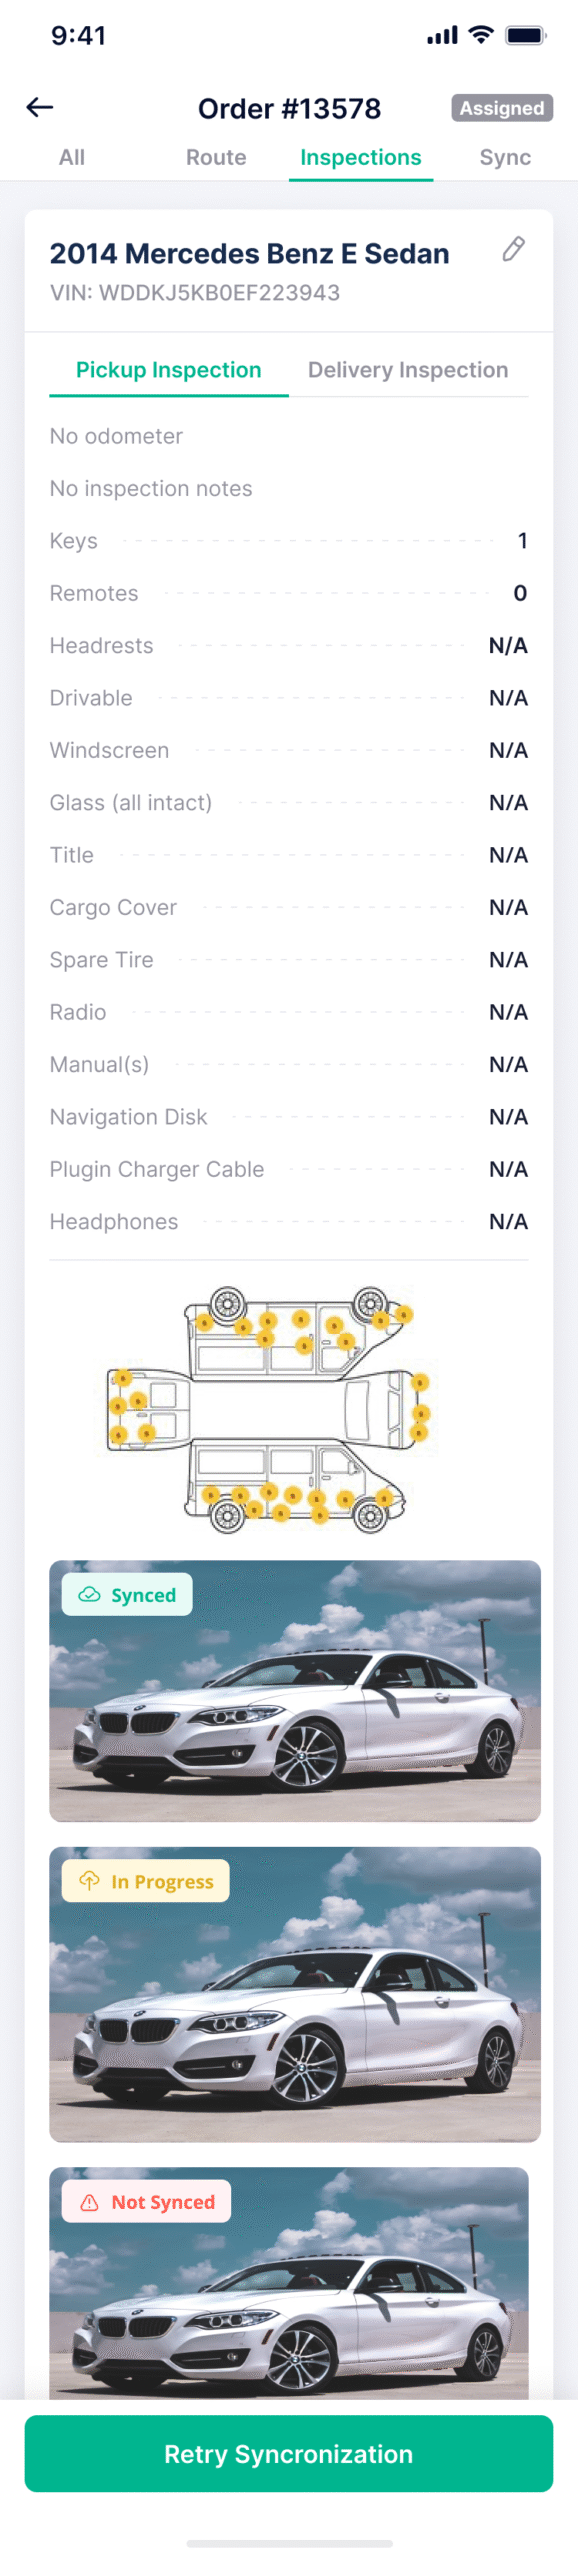Open the Route tab
Image resolution: width=578 pixels, height=2560 pixels.
(216, 157)
